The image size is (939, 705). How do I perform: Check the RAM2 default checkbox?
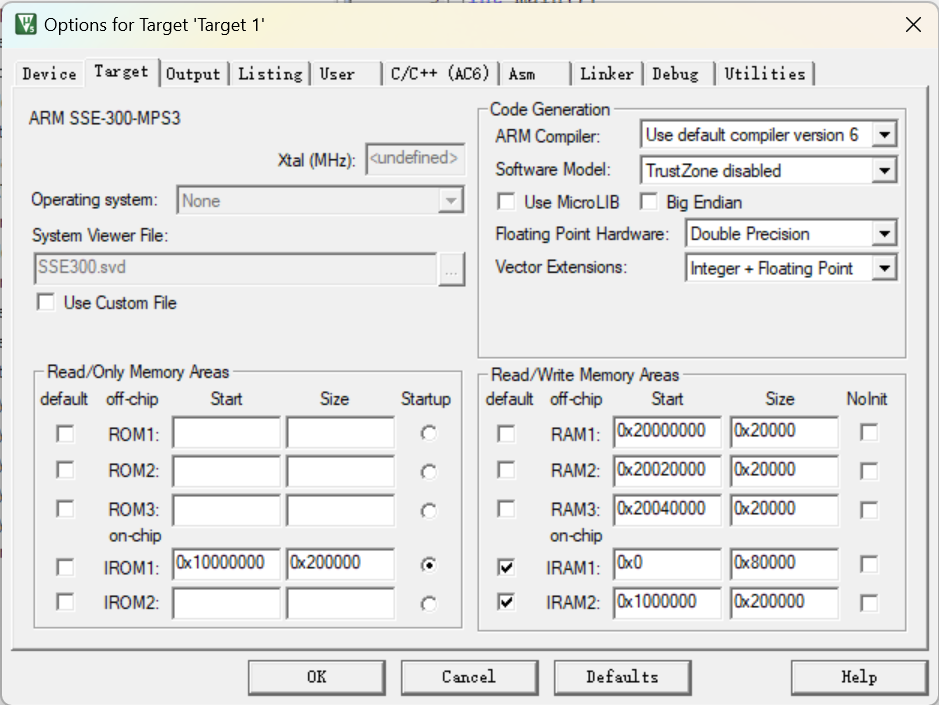507,470
